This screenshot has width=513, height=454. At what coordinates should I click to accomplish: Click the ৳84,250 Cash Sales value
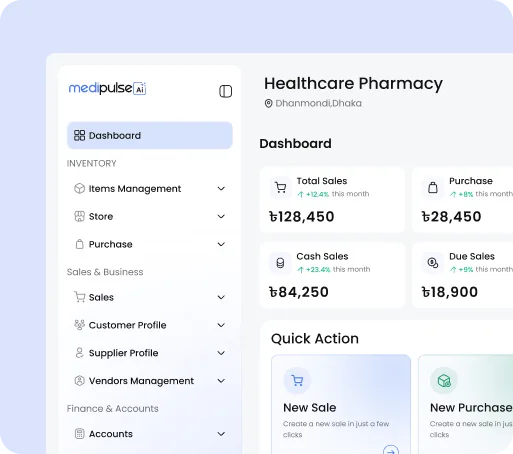coord(299,292)
